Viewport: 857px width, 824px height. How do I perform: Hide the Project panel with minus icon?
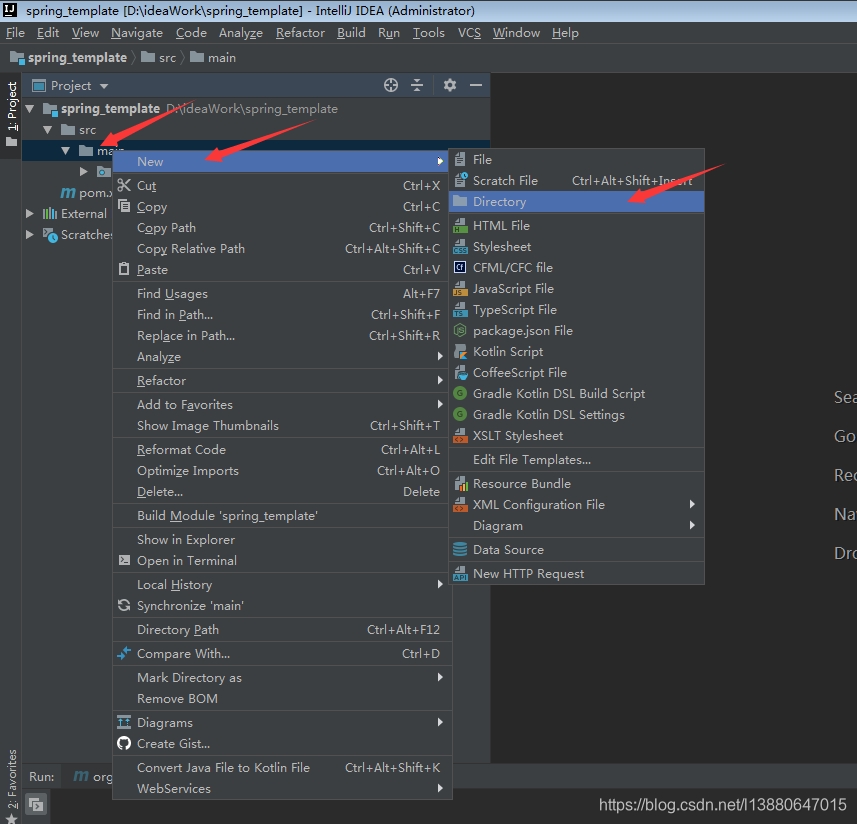[476, 85]
